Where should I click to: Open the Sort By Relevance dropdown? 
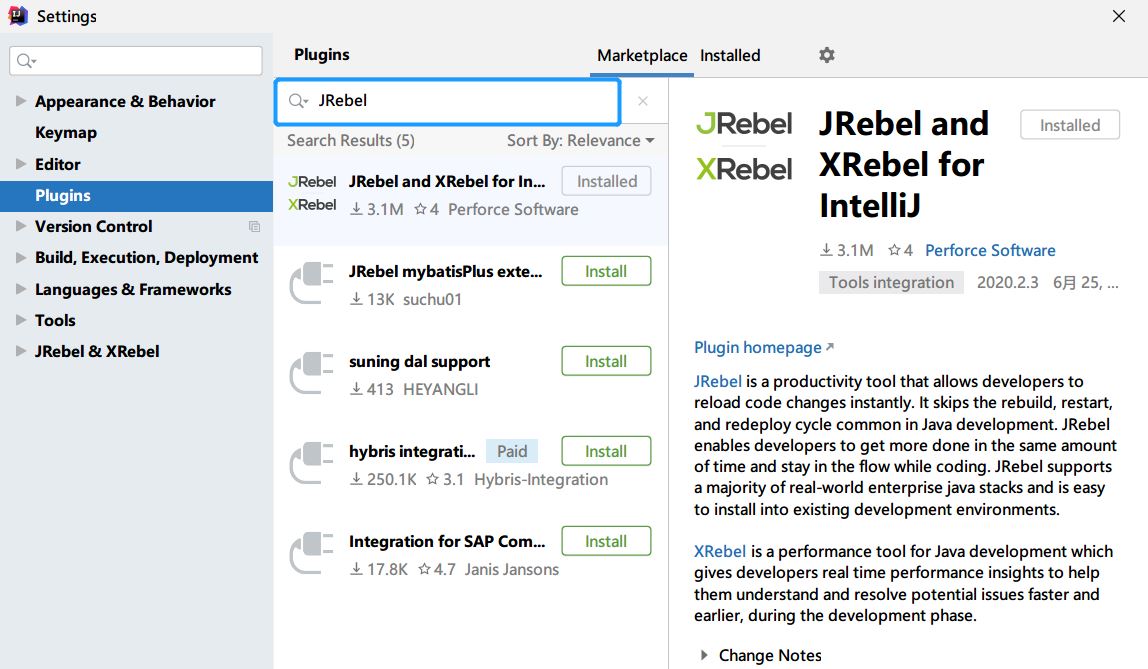tap(580, 140)
